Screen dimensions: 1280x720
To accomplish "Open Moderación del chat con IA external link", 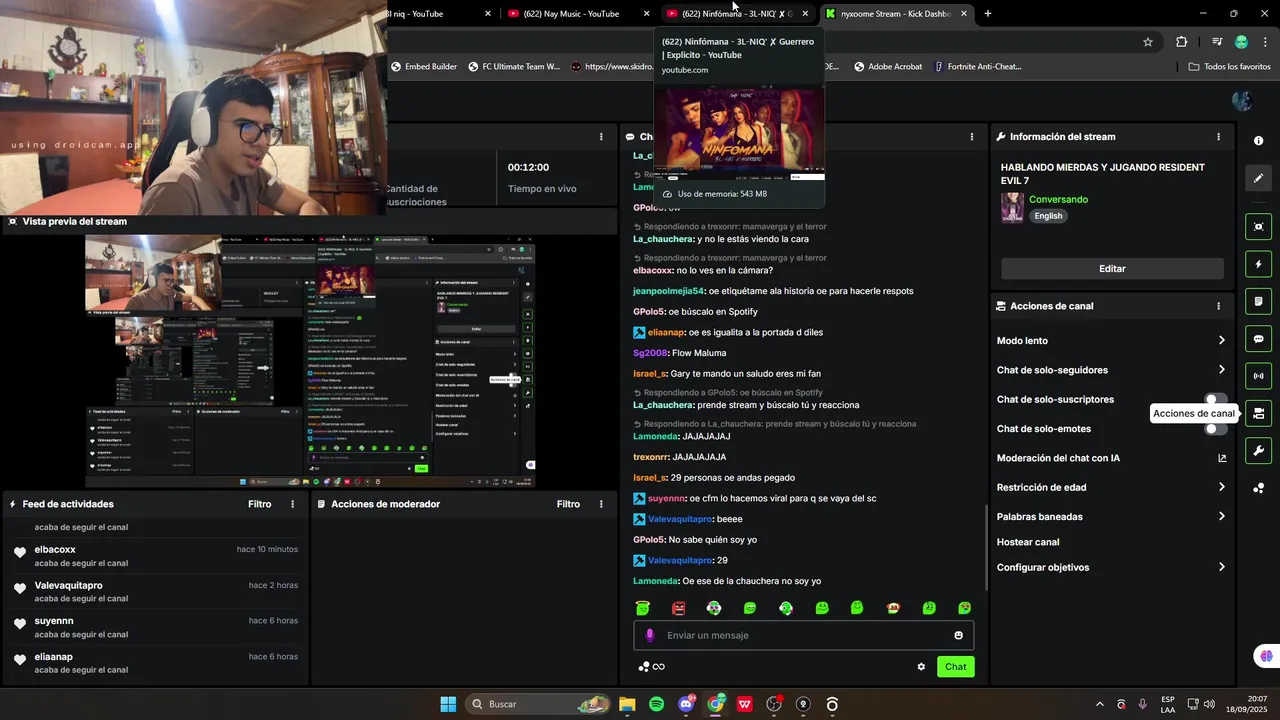I will (1221, 458).
